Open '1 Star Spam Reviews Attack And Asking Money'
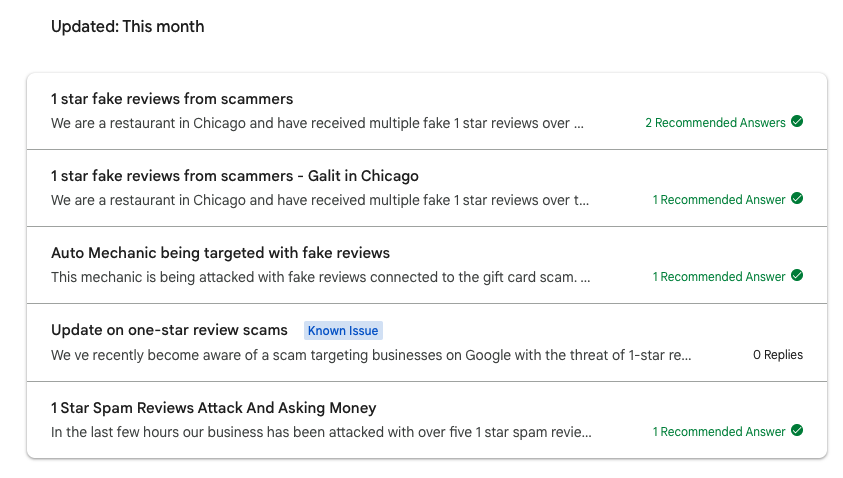 click(213, 408)
